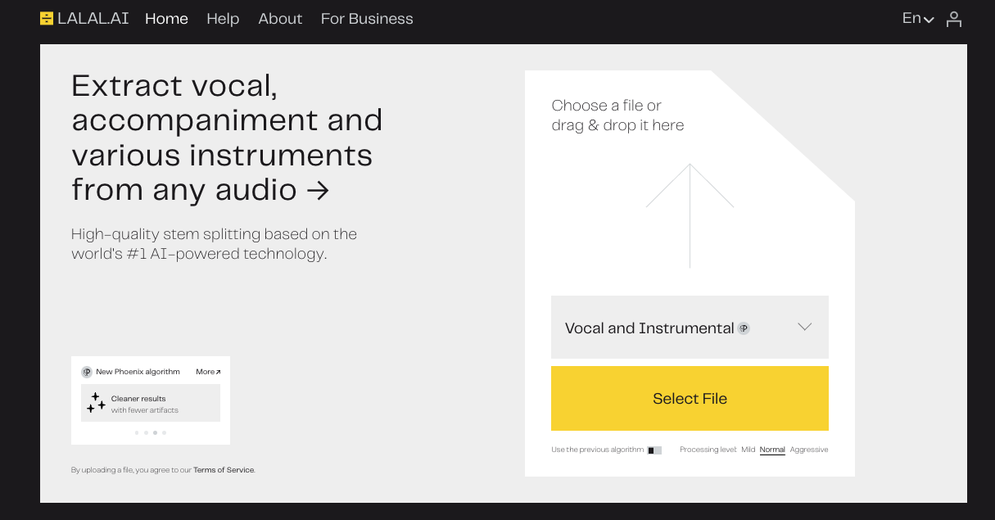995x520 pixels.
Task: Select the Mild processing level
Action: (748, 450)
